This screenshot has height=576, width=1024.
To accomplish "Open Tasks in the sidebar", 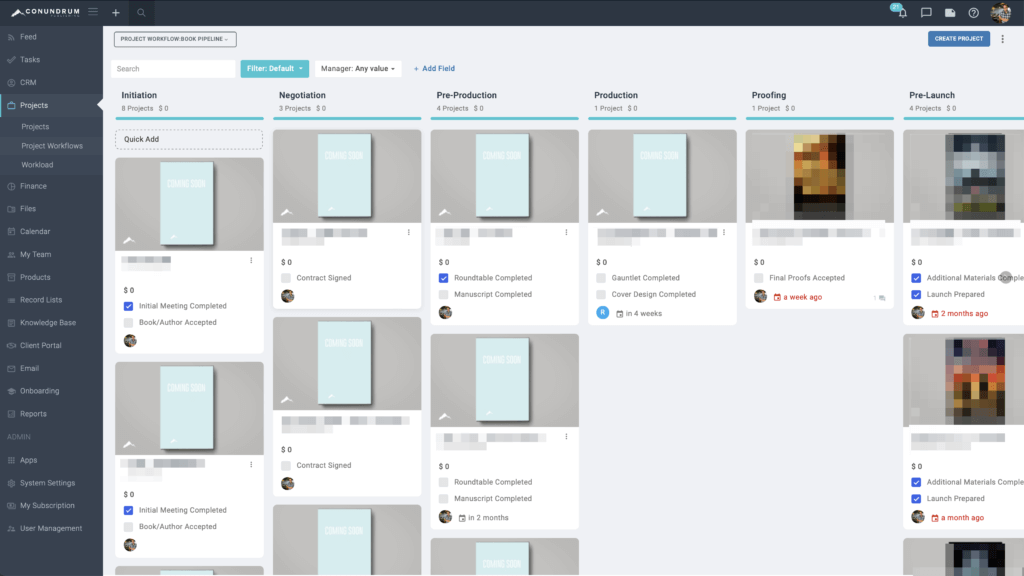I will pos(30,59).
